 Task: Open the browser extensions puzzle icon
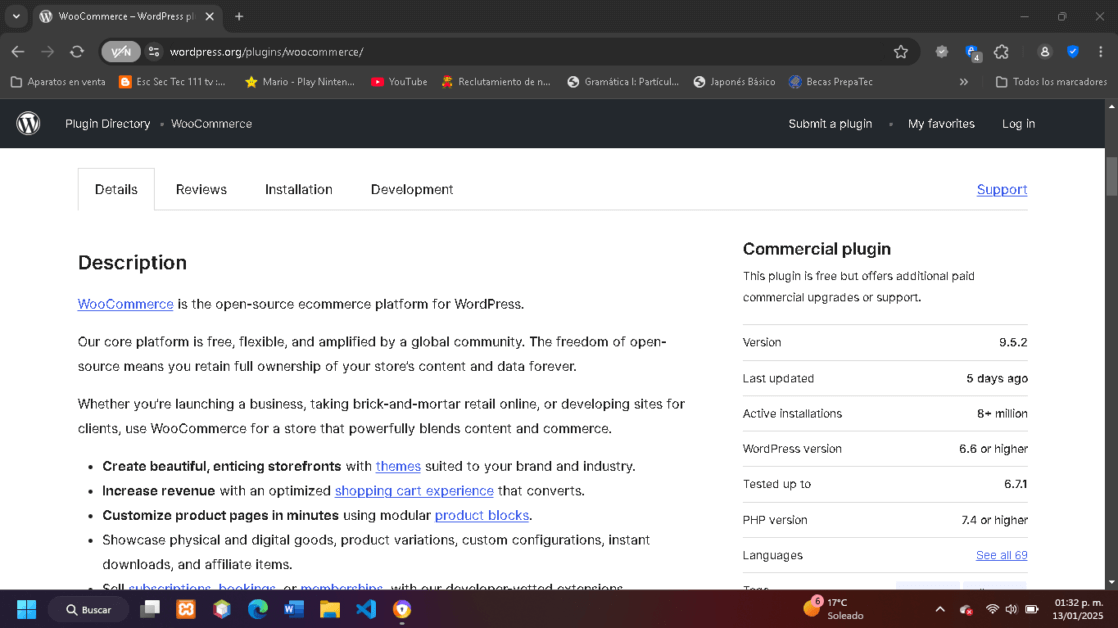1001,52
